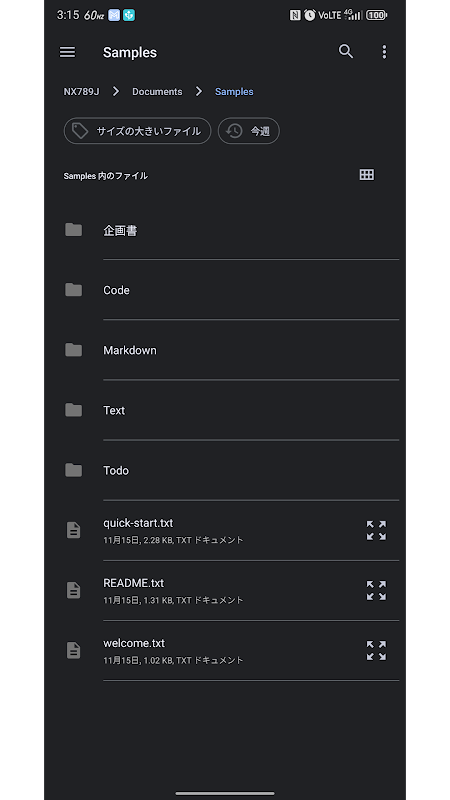This screenshot has width=450, height=800.
Task: Toggle the サイズの大きいファイル filter chip
Action: coord(137,131)
